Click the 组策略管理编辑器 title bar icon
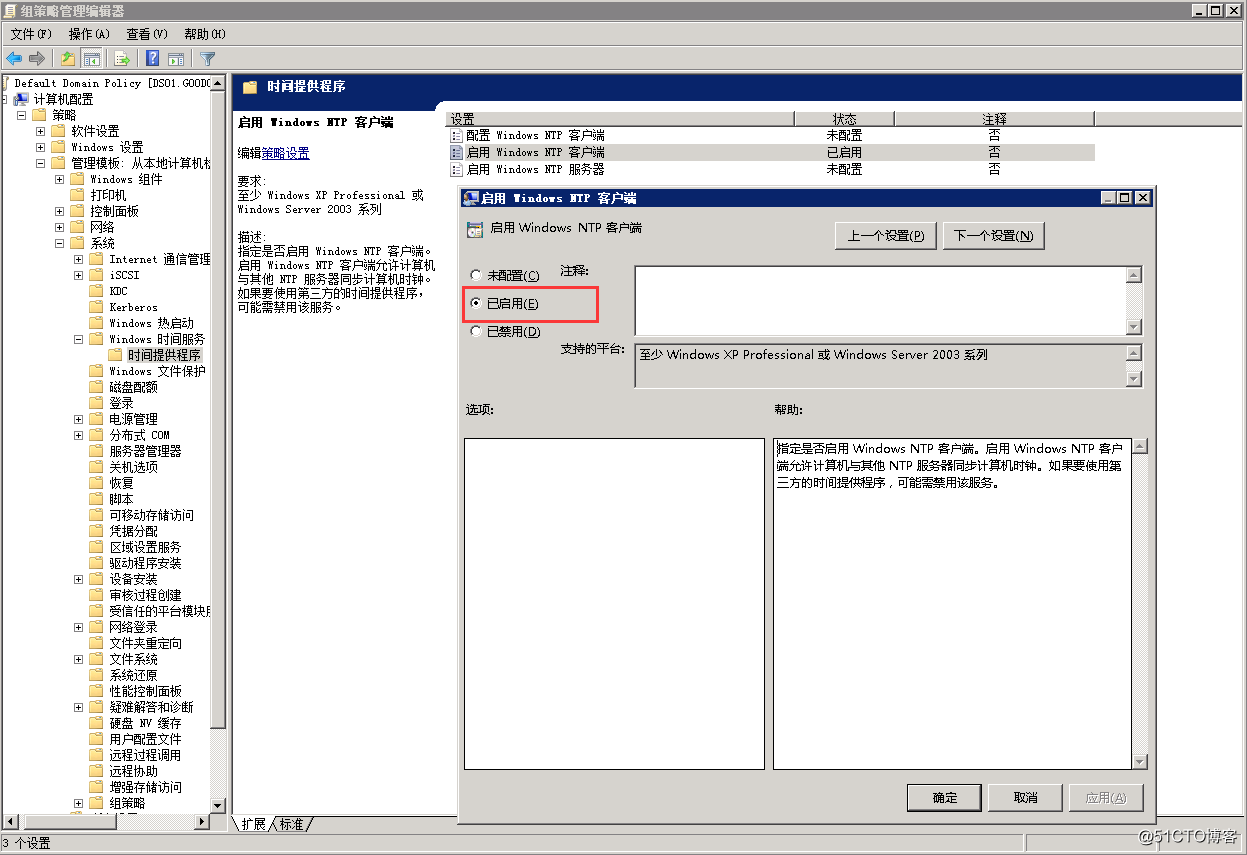 coord(10,10)
